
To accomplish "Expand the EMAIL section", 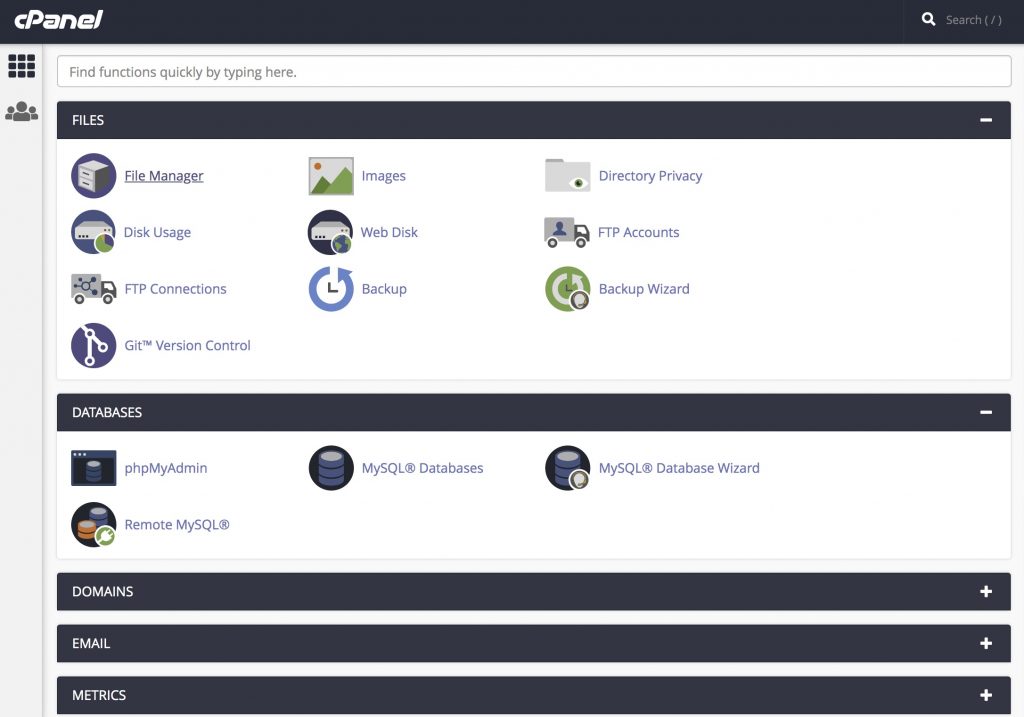I will tap(986, 643).
